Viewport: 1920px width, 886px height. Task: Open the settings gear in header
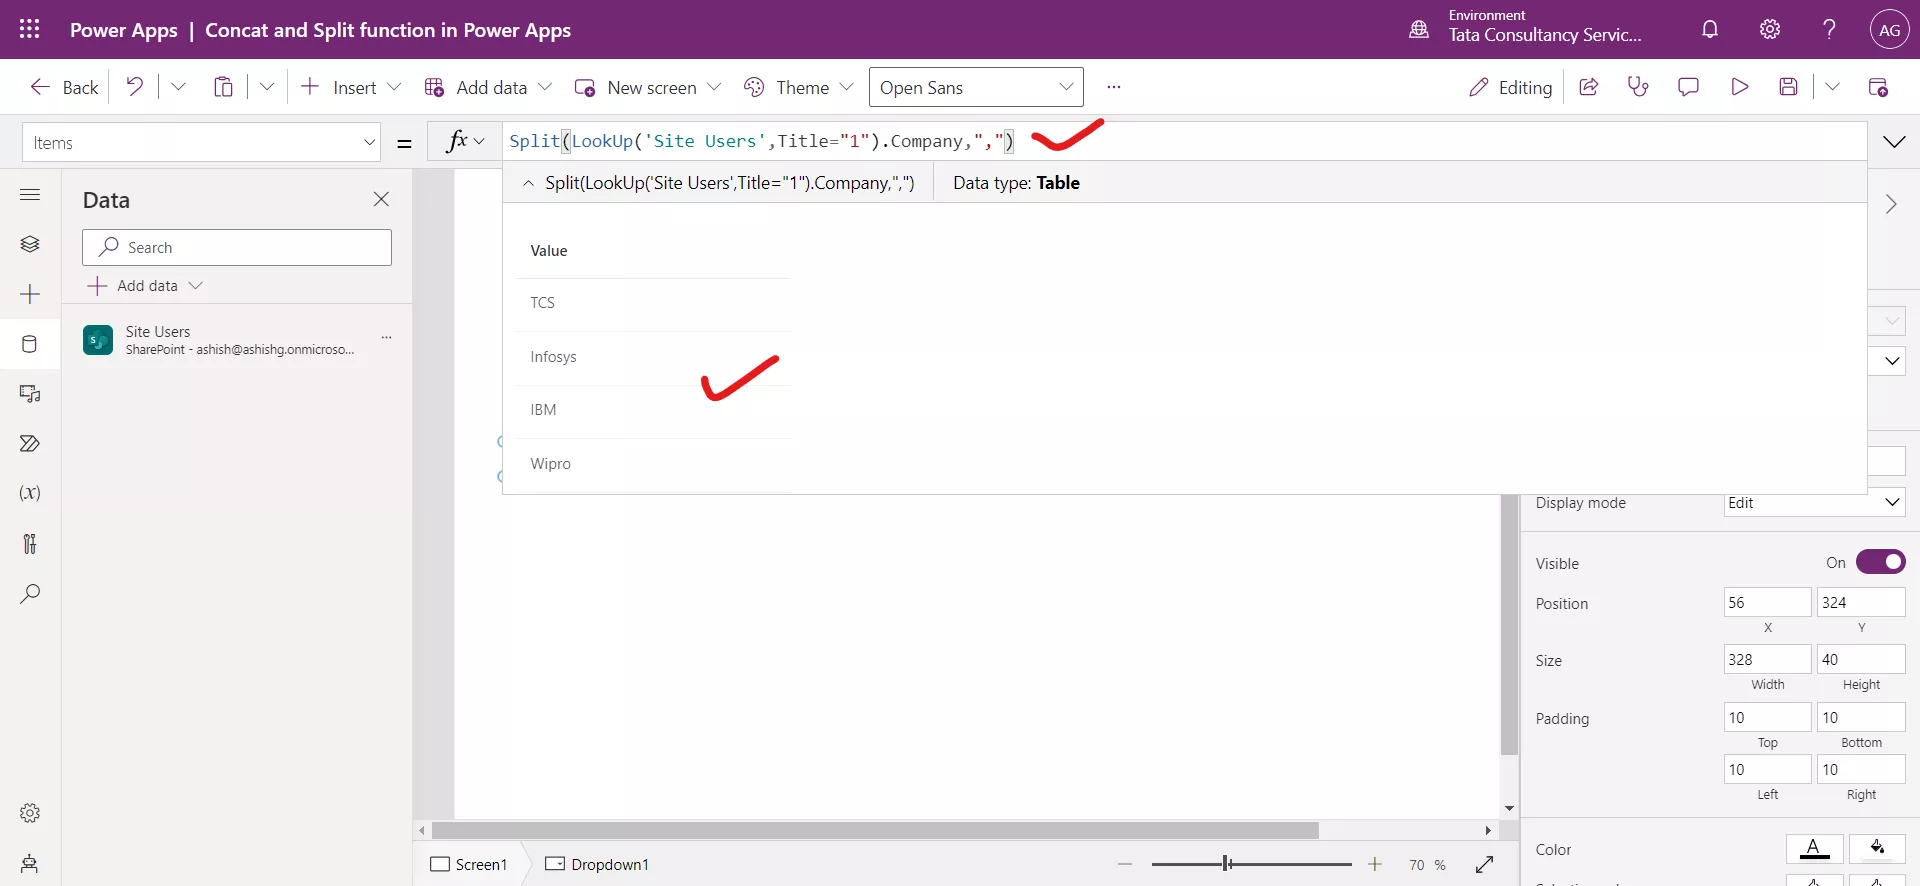(x=1770, y=29)
